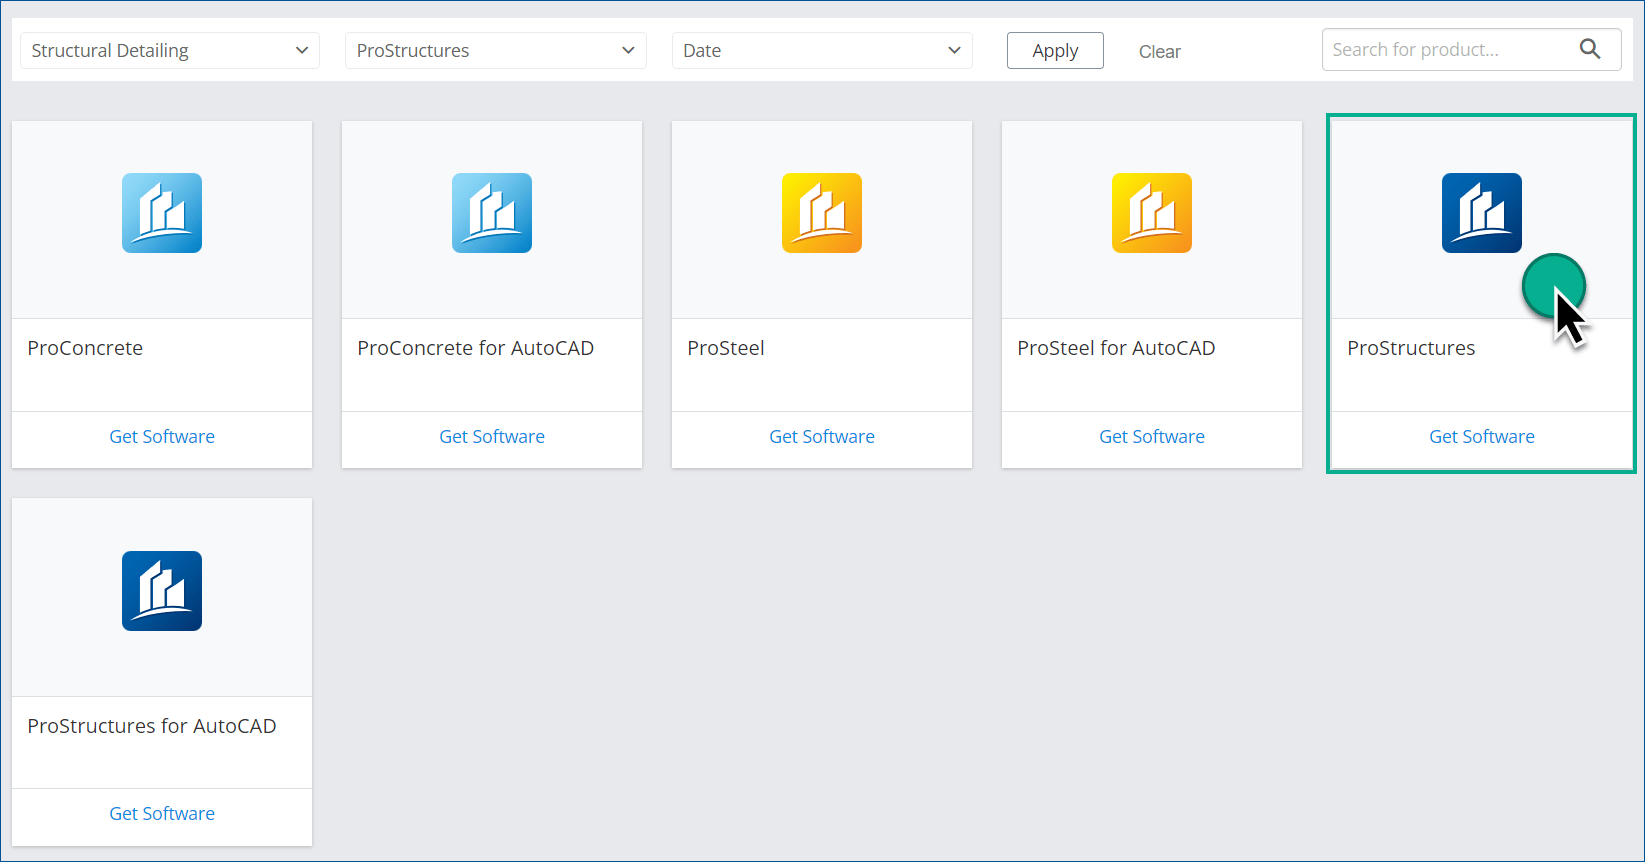Select the ProSteel for AutoCAD title

[1116, 348]
